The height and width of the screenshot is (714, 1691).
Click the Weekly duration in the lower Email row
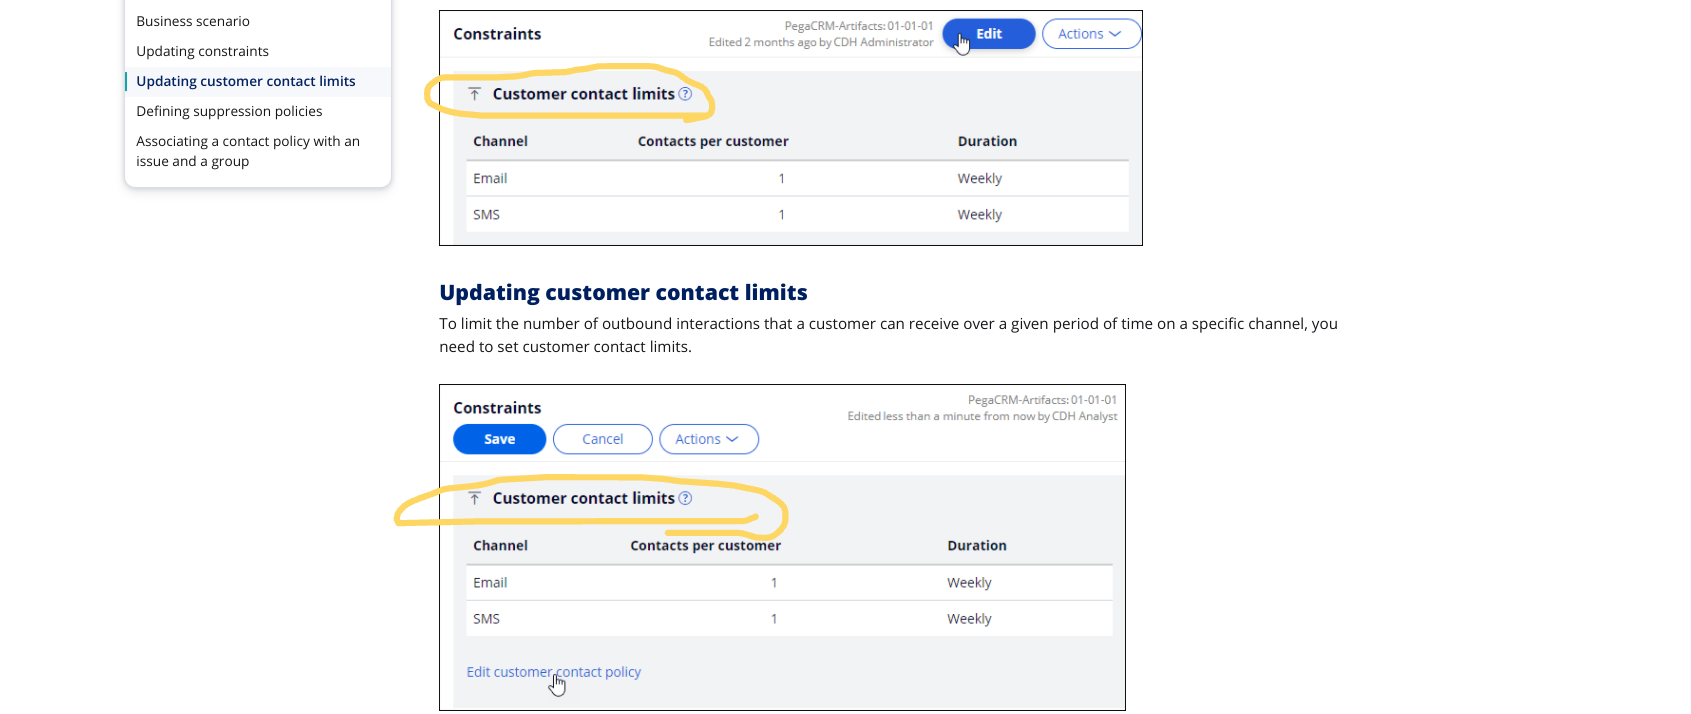[x=970, y=582]
